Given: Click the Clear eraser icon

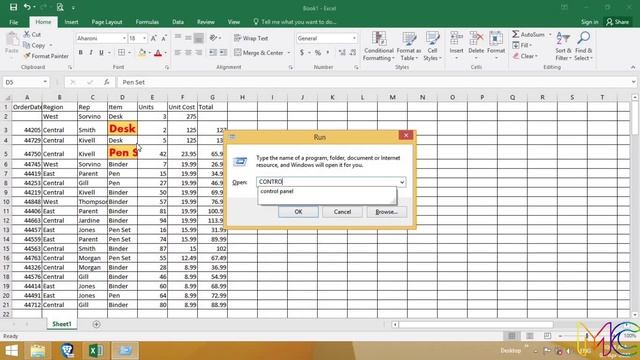Looking at the screenshot, I should (x=516, y=56).
